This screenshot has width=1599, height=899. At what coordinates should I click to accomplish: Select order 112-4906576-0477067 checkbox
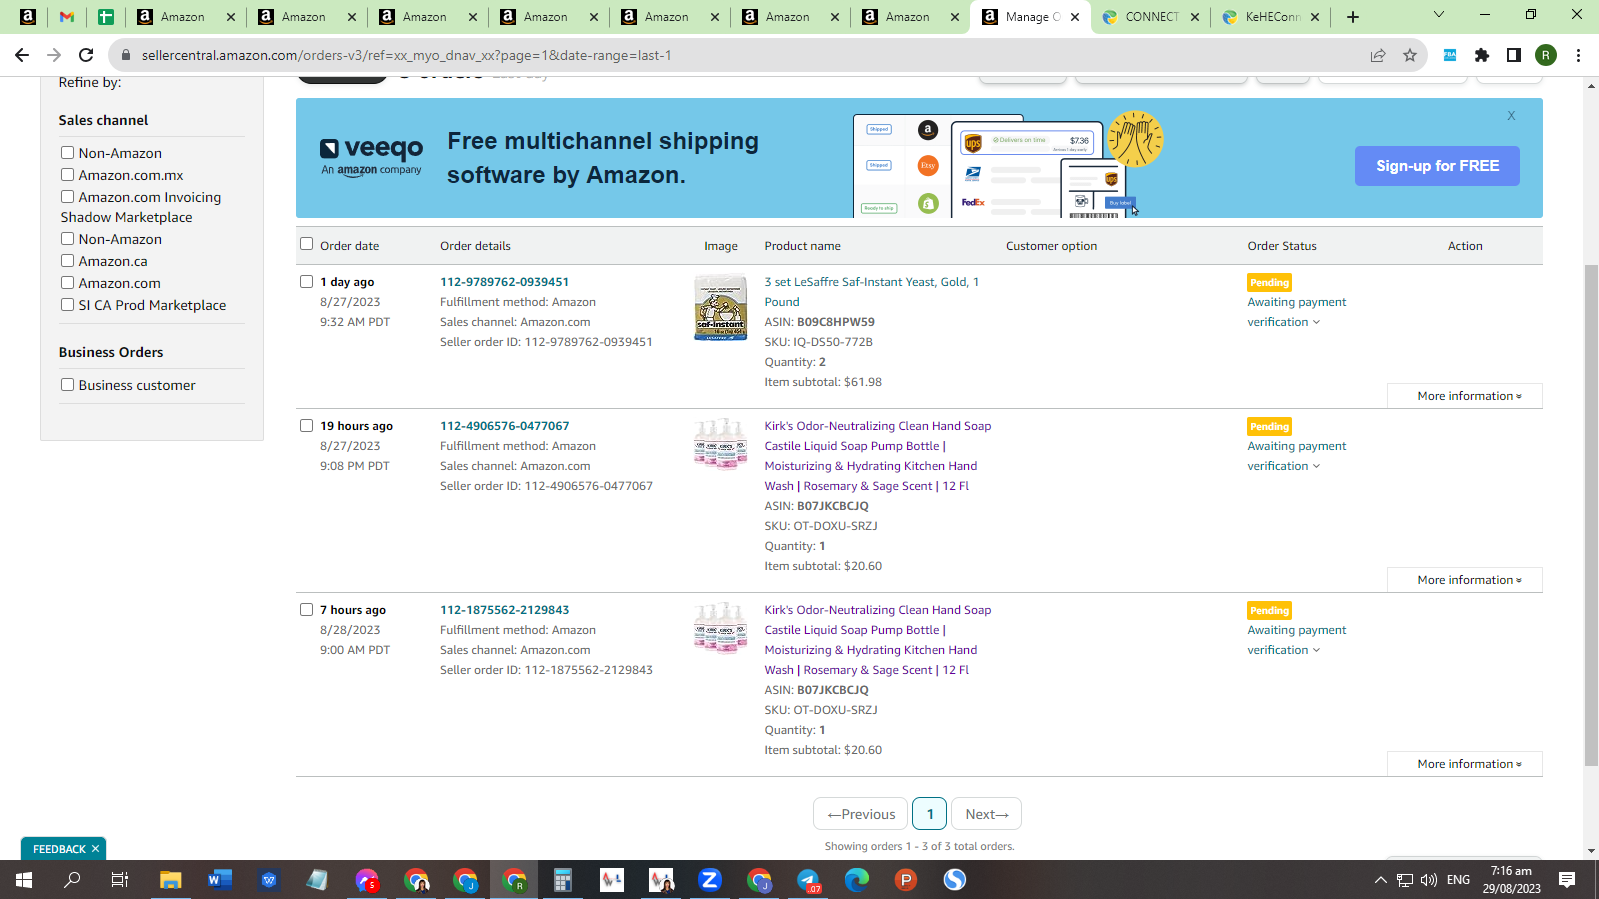click(306, 426)
